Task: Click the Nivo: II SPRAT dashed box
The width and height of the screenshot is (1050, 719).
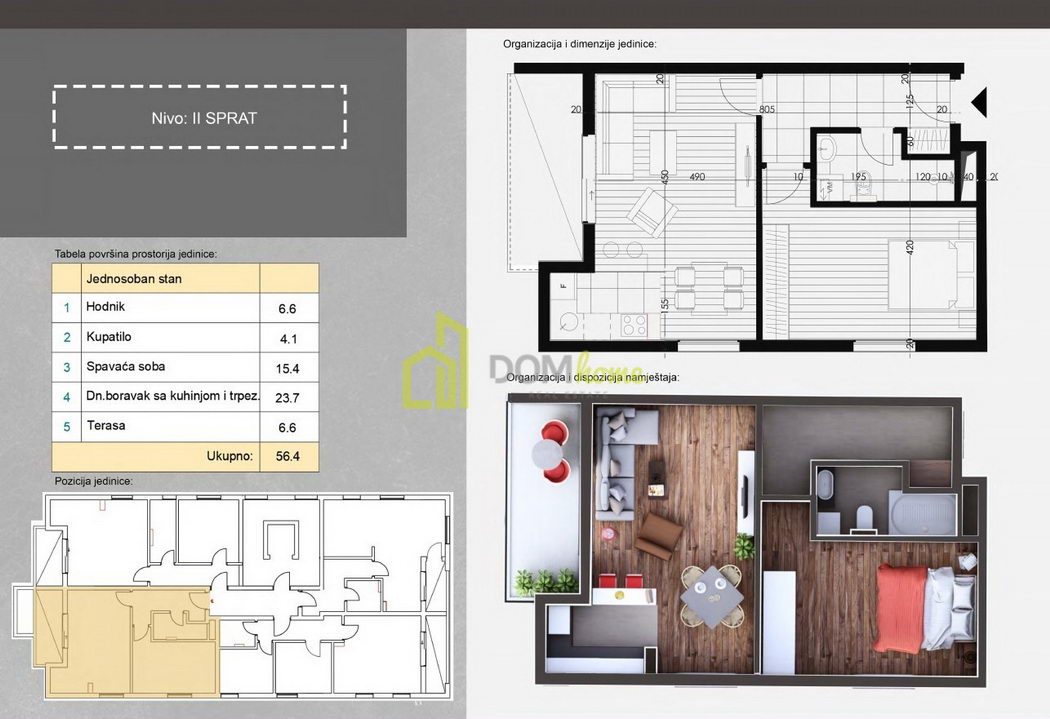Action: pos(199,118)
